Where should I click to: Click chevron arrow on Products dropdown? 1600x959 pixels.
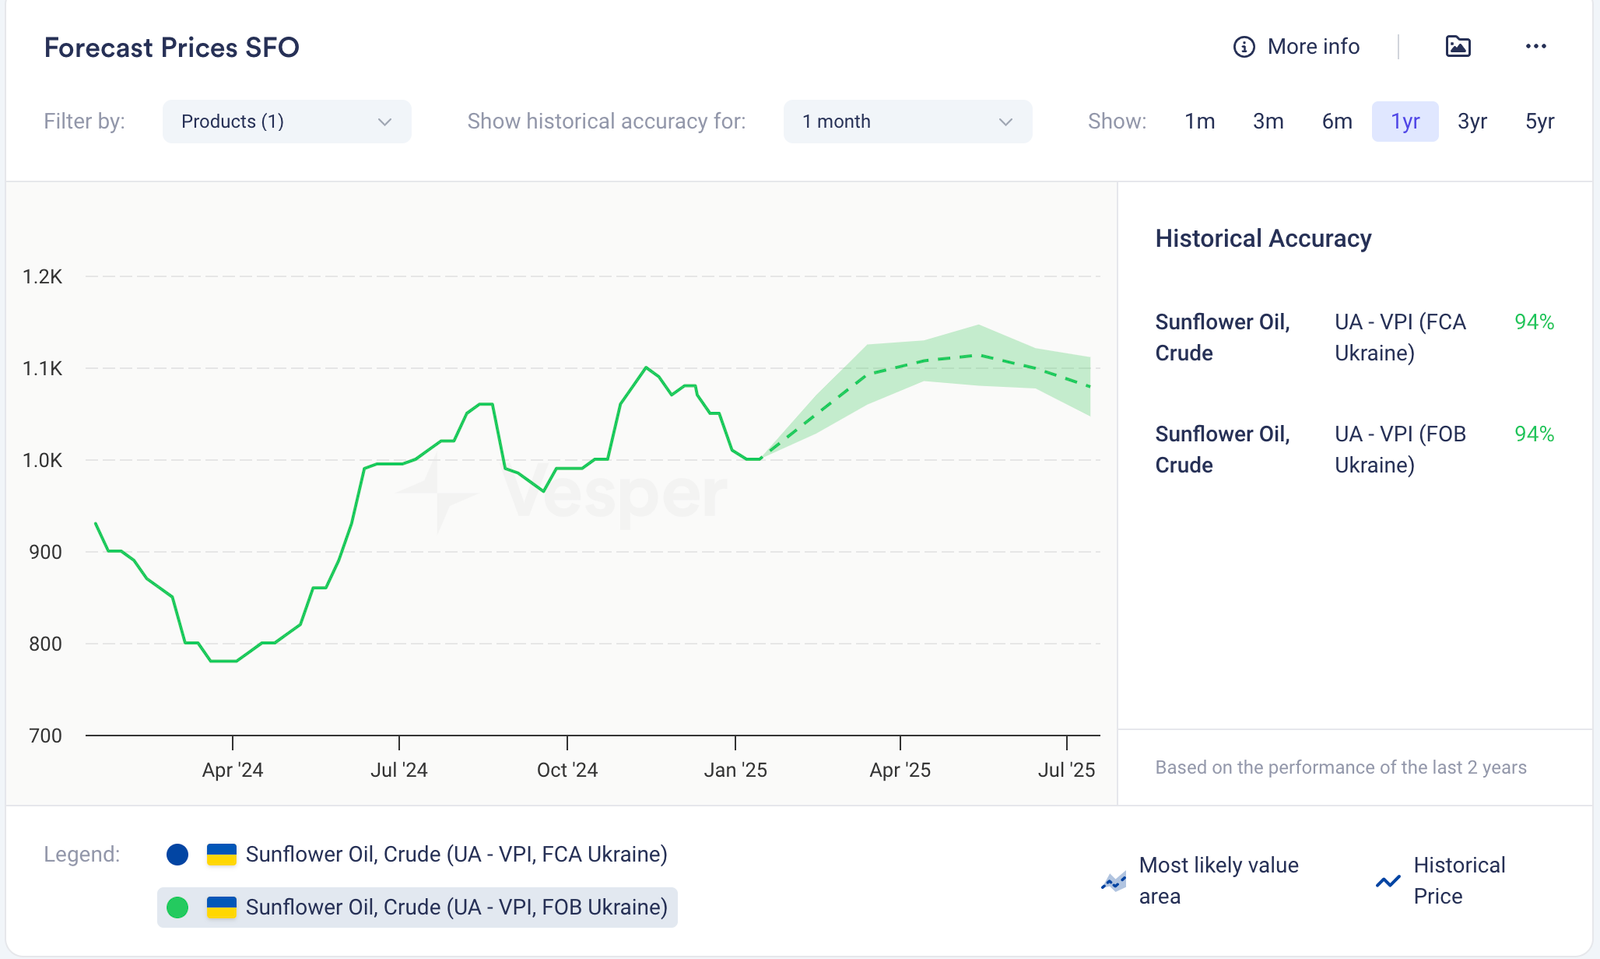385,122
